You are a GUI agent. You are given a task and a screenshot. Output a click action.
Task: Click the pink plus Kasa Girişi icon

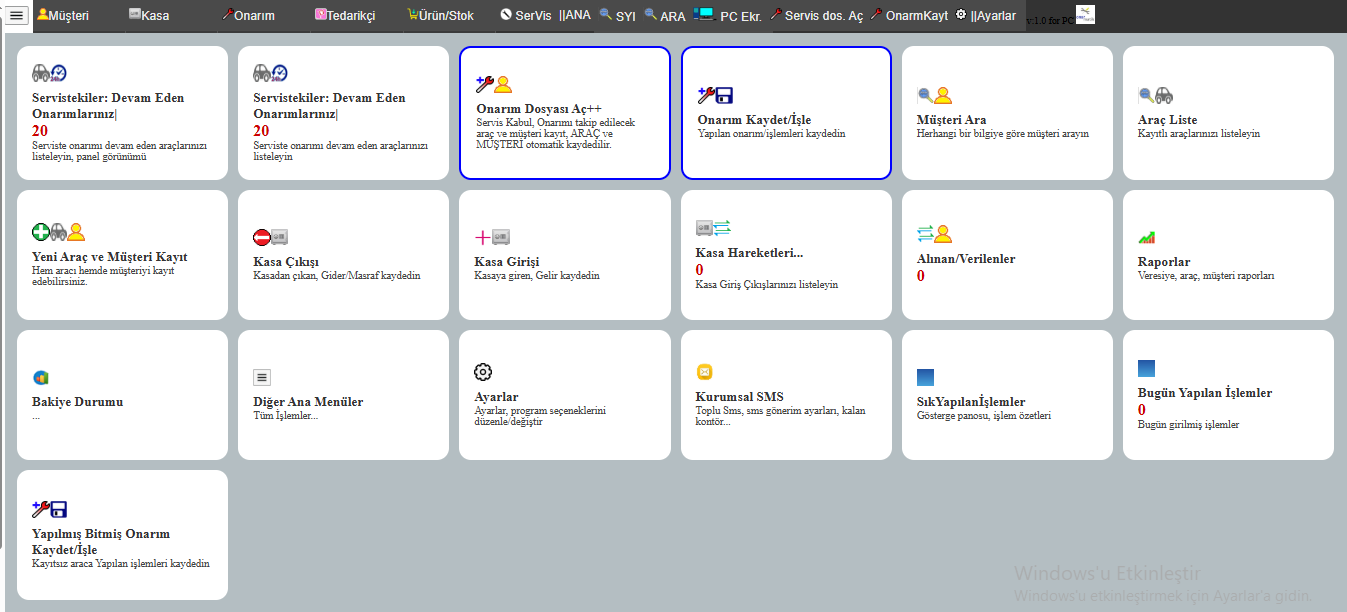coord(492,237)
